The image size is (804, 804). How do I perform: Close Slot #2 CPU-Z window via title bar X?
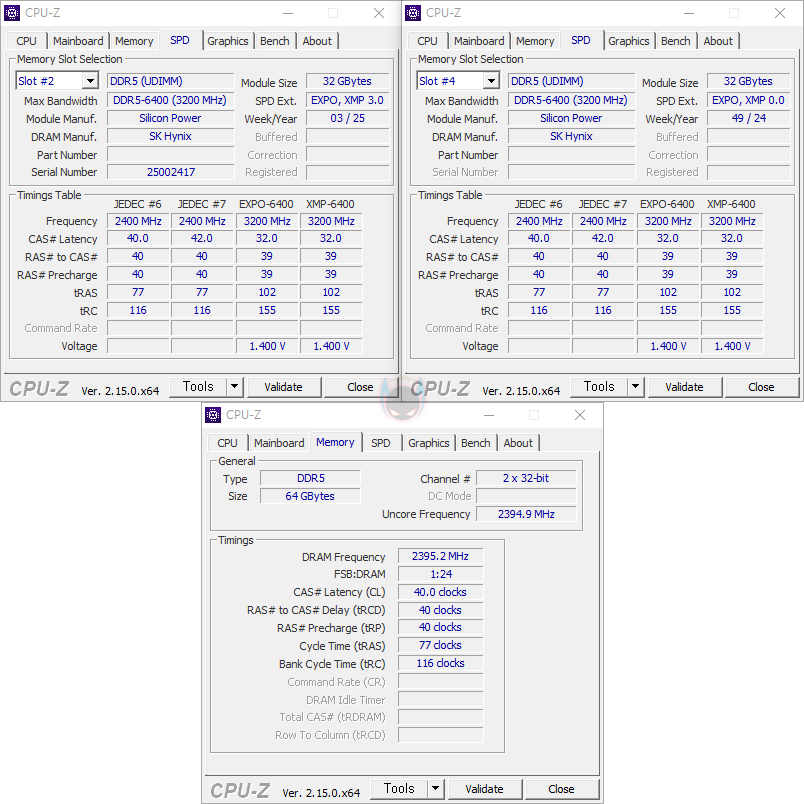click(379, 13)
